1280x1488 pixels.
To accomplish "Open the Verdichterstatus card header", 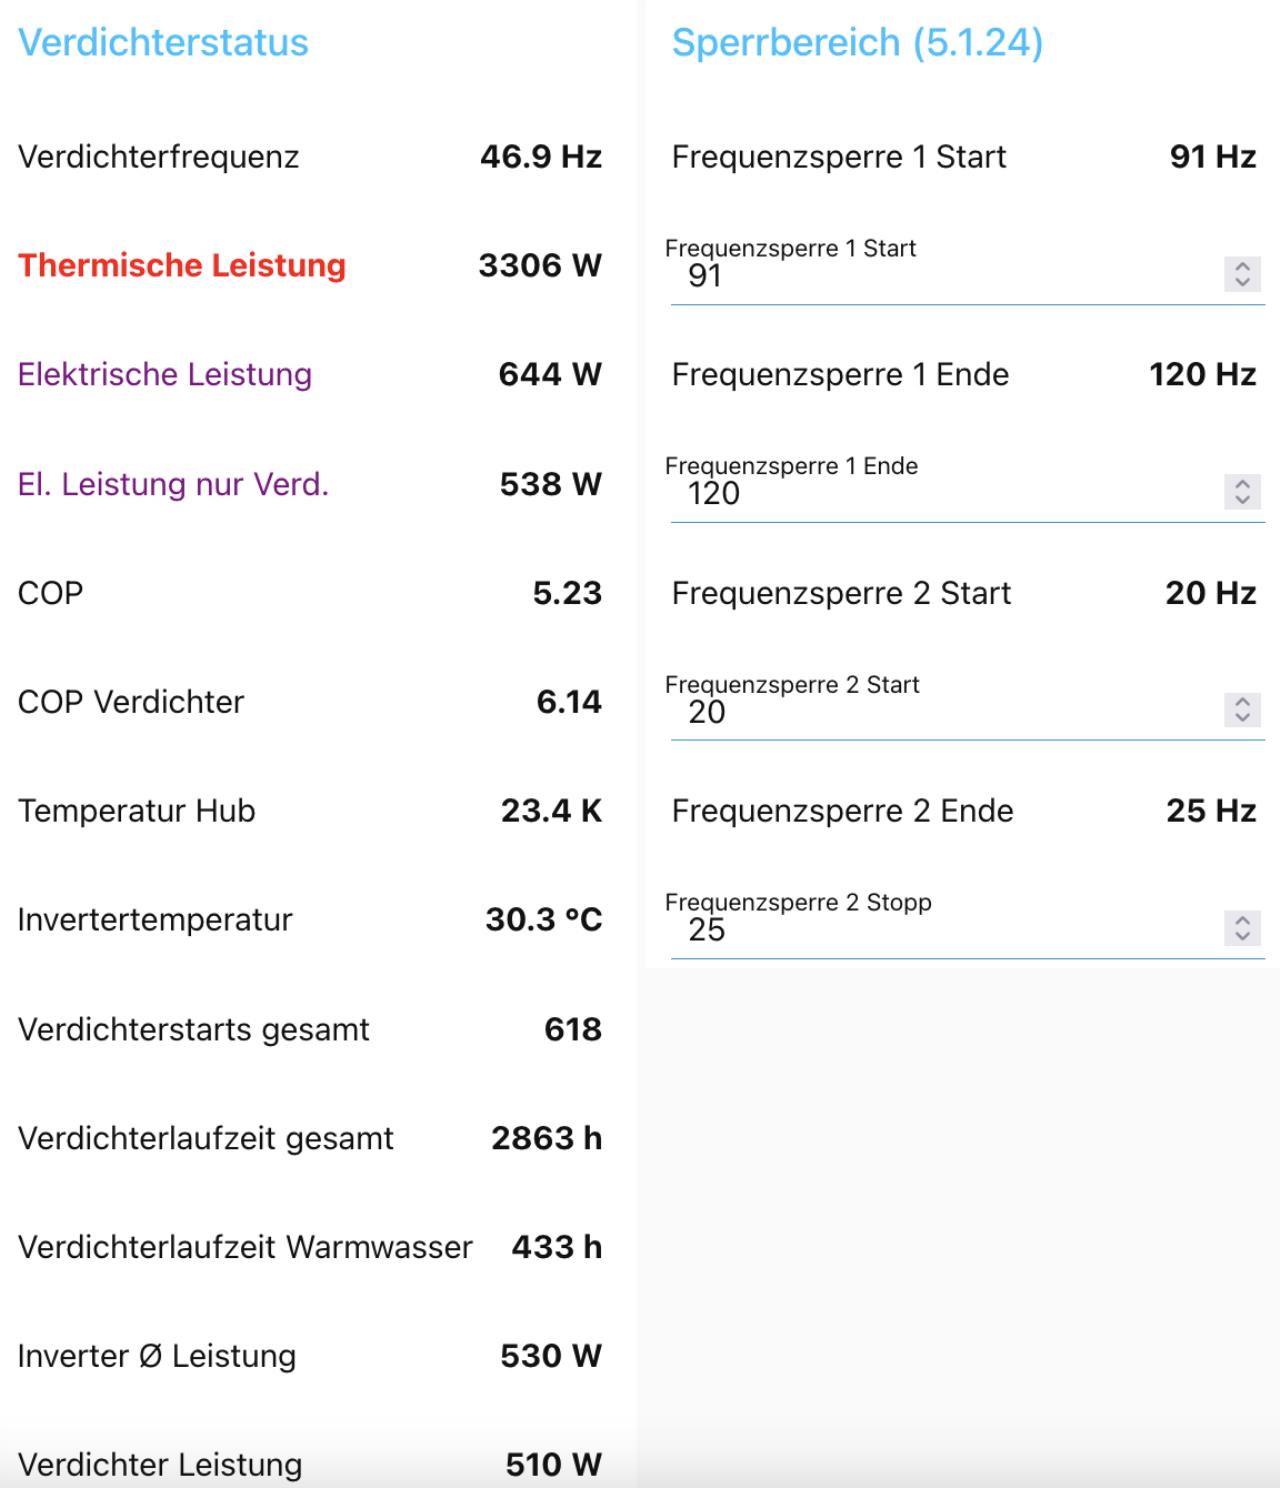I will 163,43.
